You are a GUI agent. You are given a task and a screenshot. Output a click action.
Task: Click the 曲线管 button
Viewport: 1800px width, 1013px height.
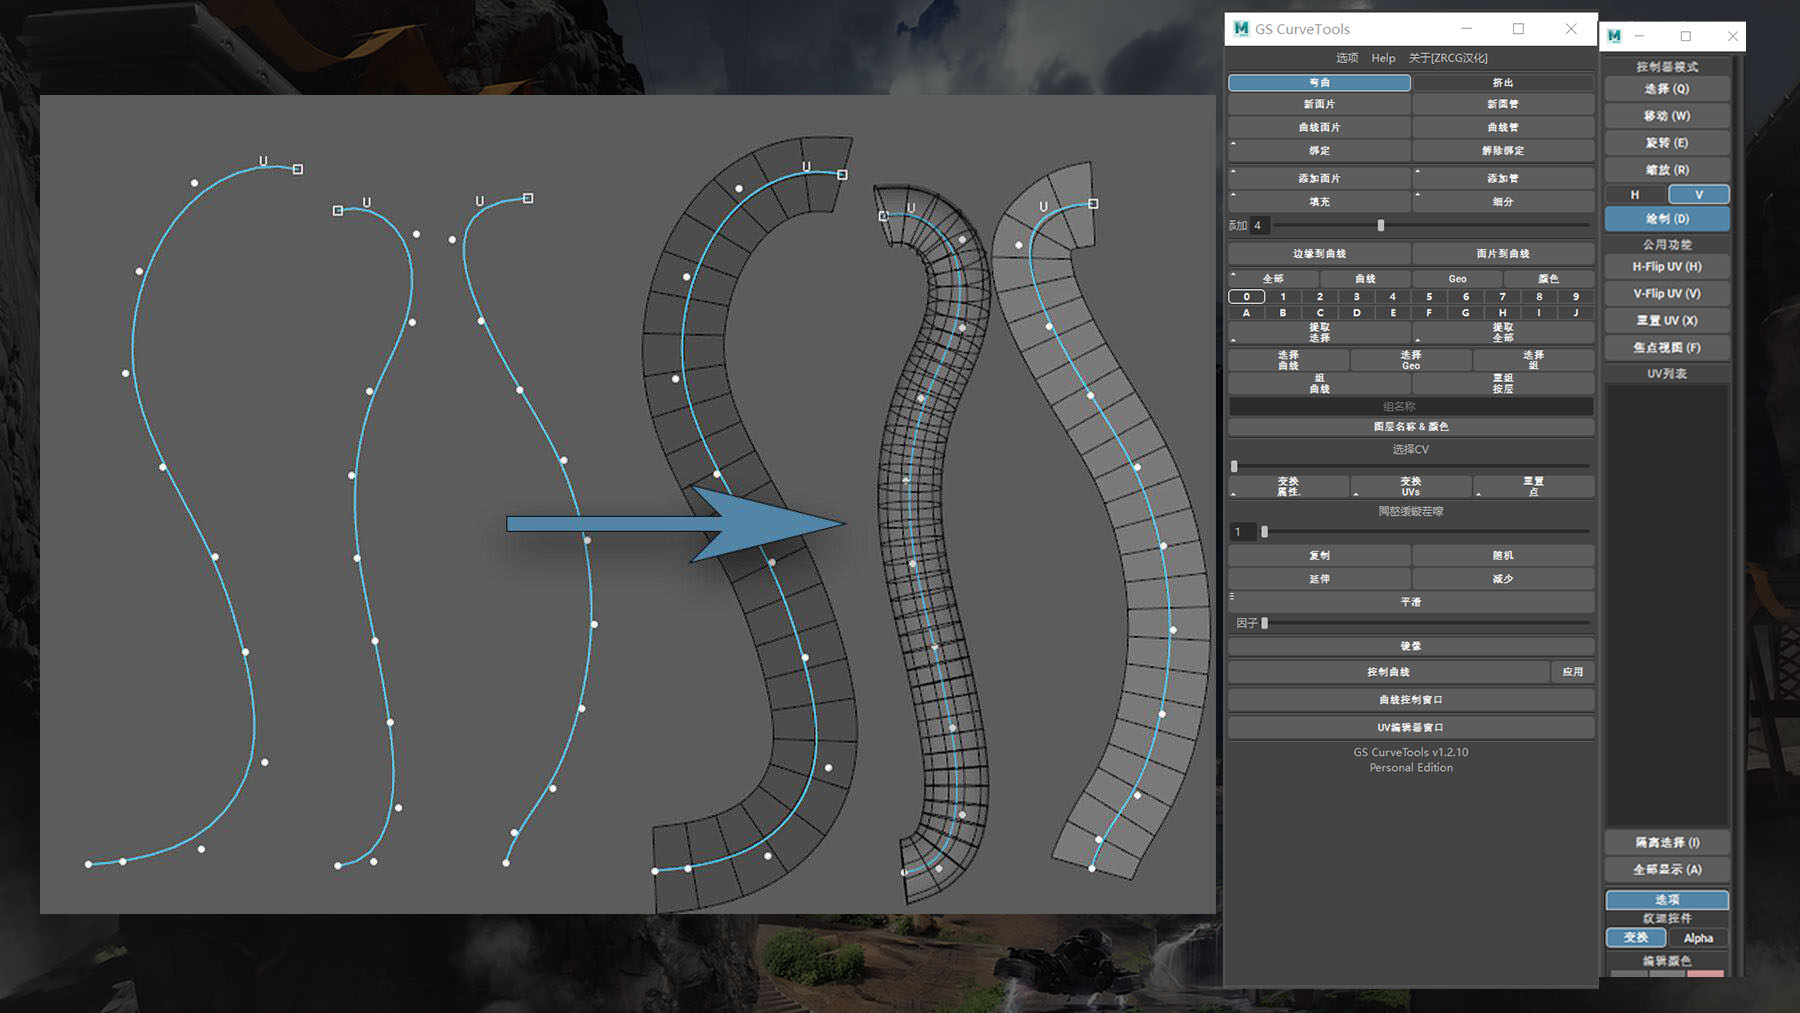1503,127
